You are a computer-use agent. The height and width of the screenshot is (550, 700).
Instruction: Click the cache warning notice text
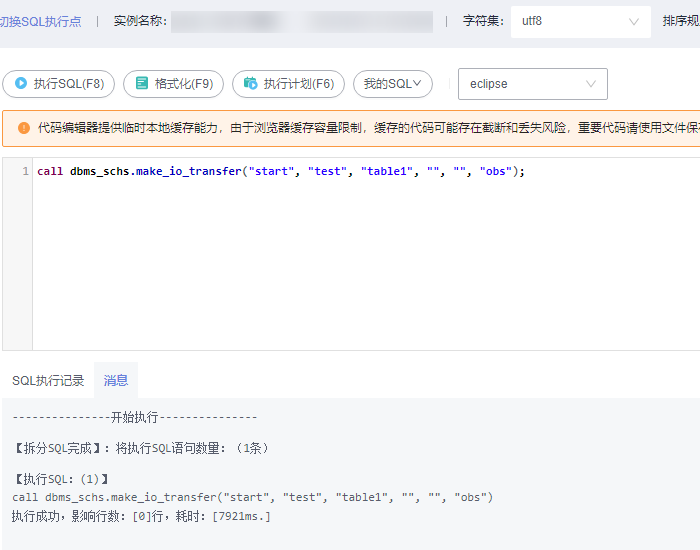pos(369,128)
